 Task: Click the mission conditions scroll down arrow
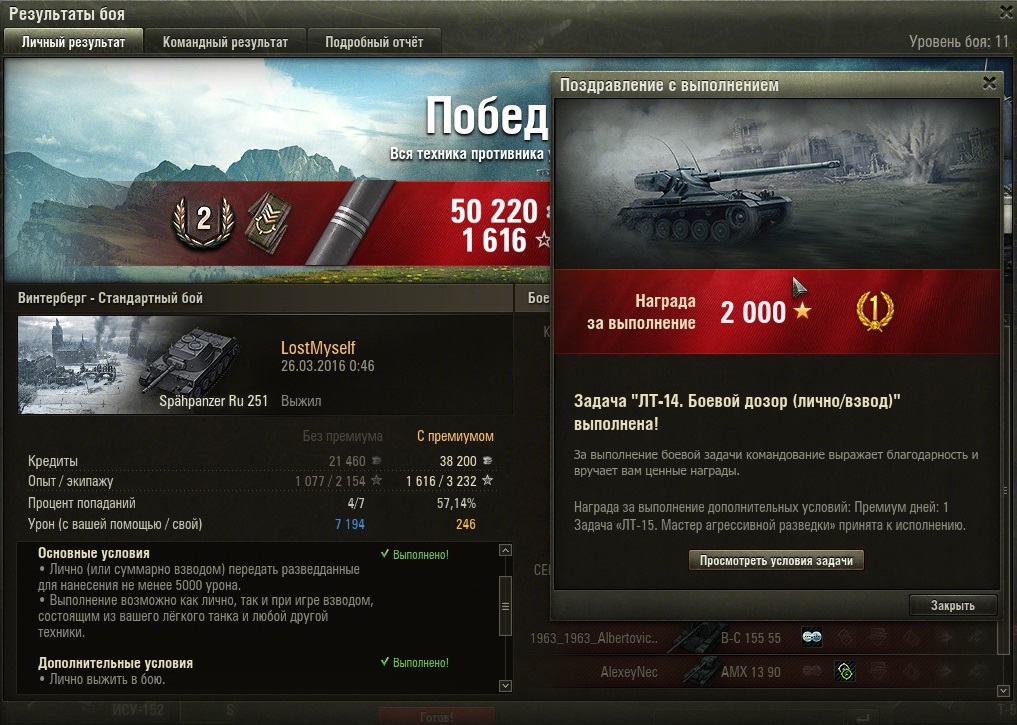click(x=505, y=685)
